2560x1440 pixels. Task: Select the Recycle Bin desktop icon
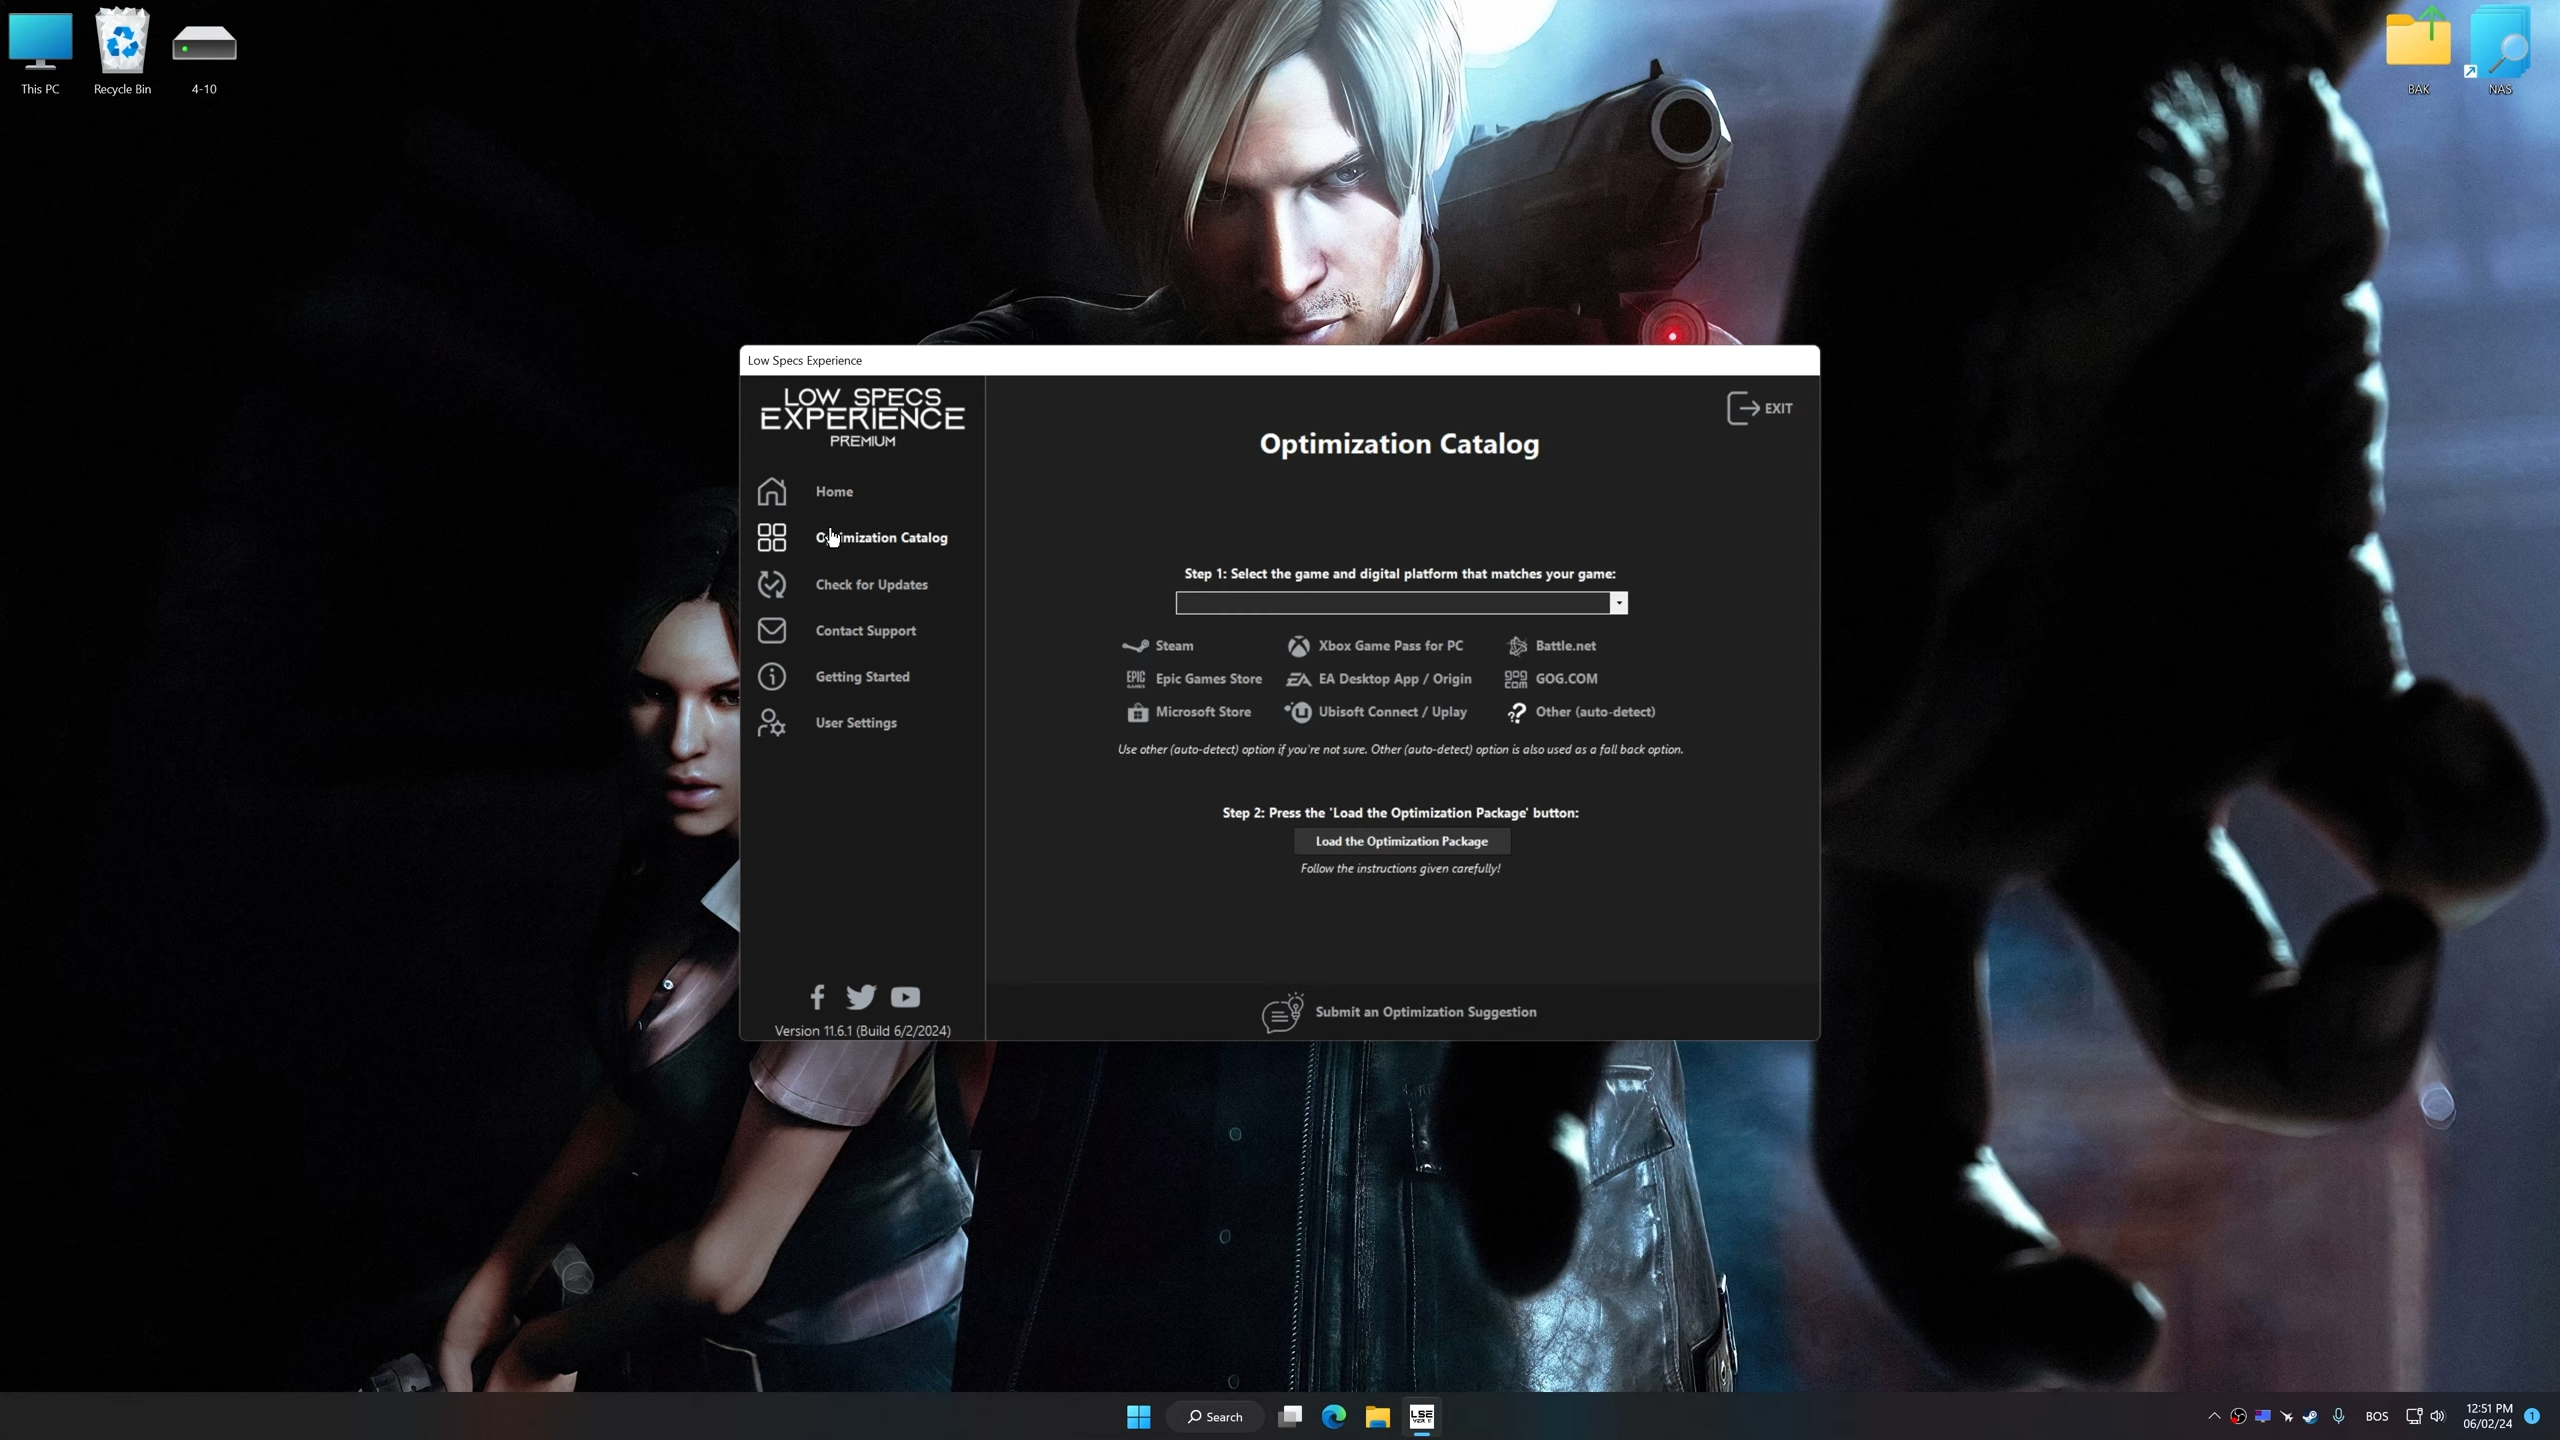122,52
